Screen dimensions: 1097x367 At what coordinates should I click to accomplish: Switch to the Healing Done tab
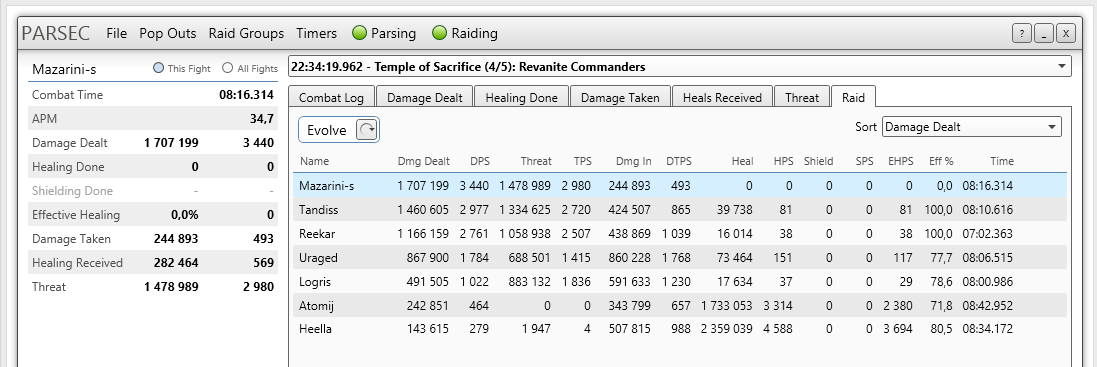(x=522, y=97)
